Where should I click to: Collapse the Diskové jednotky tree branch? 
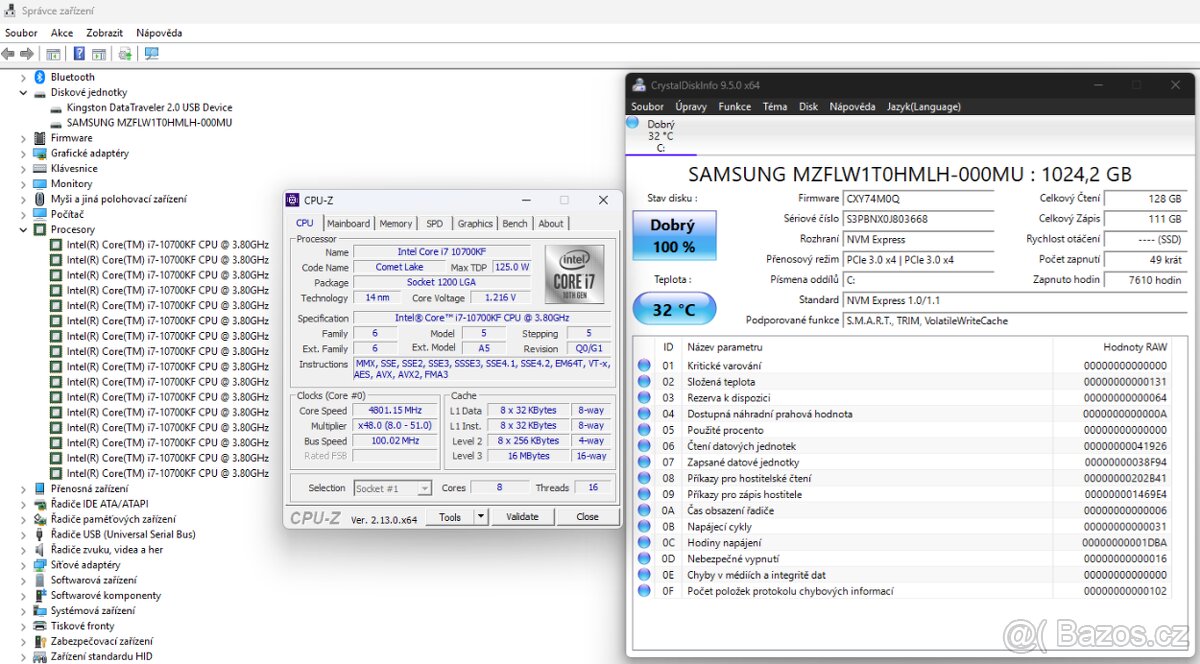click(22, 91)
